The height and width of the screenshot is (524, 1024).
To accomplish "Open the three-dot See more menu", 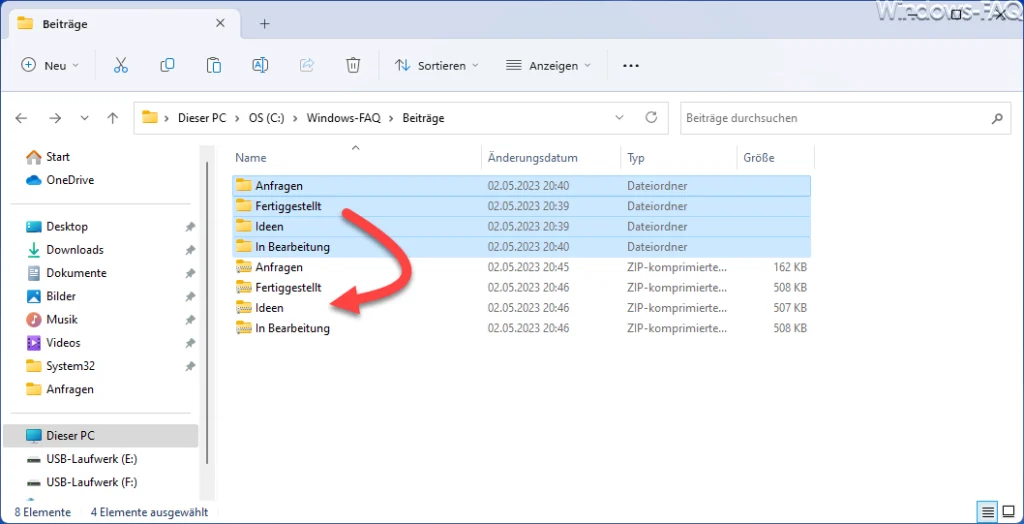I will point(630,65).
